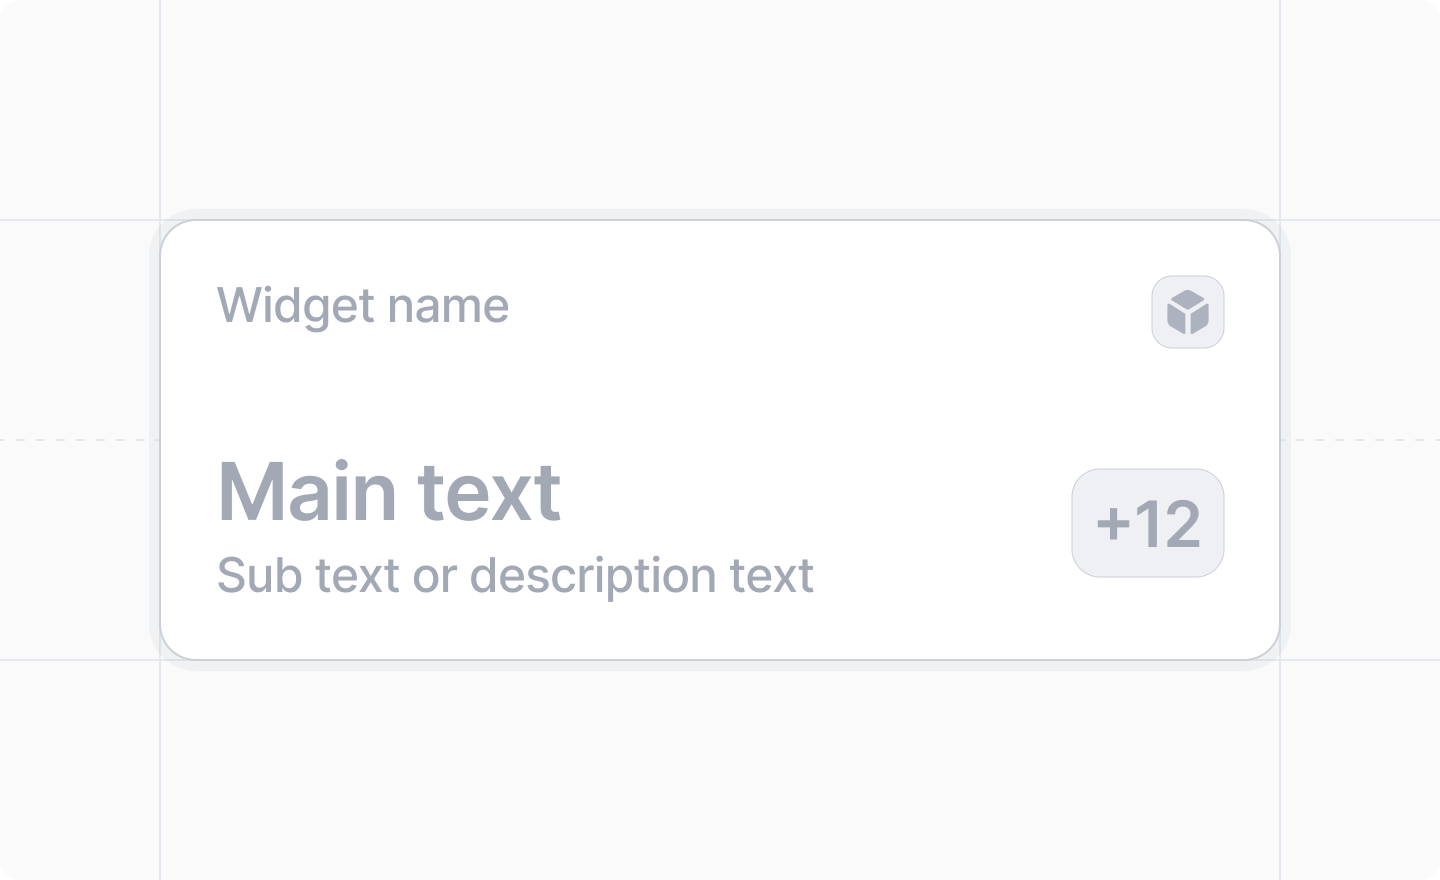This screenshot has height=880, width=1440.
Task: Click the vertical grid line above card's left edge
Action: pos(160,105)
